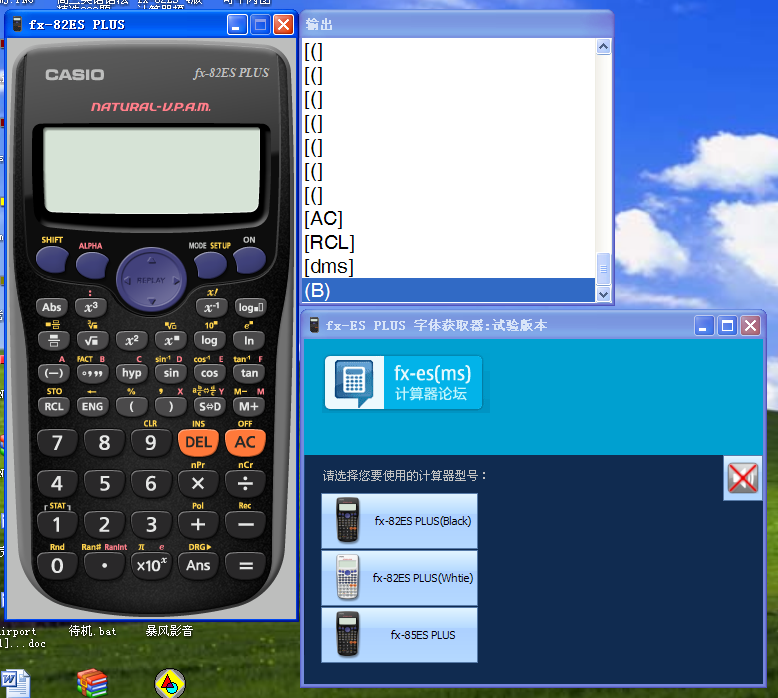Click the log base key
778x698 pixels.
tap(250, 307)
